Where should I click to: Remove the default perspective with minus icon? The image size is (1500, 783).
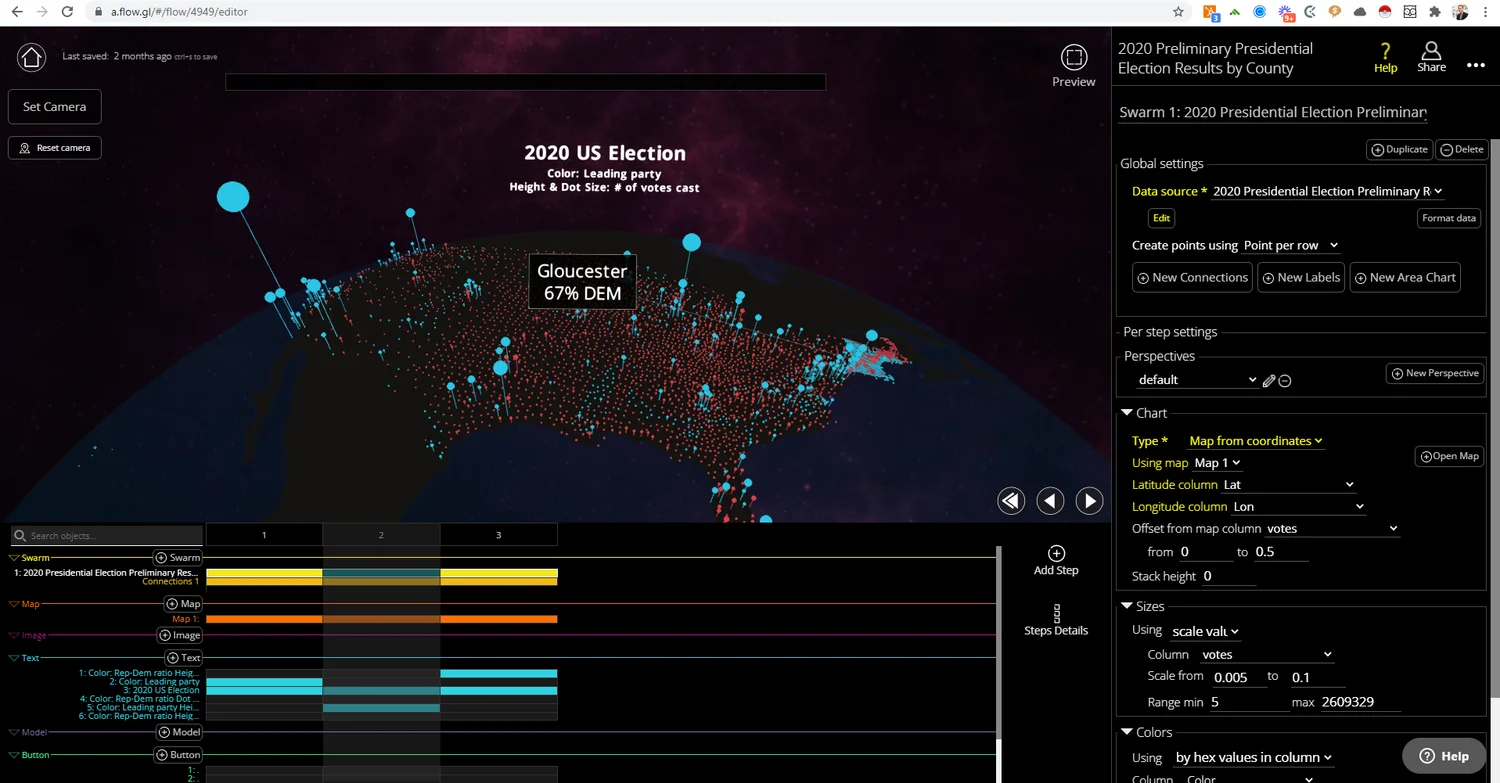[1285, 380]
